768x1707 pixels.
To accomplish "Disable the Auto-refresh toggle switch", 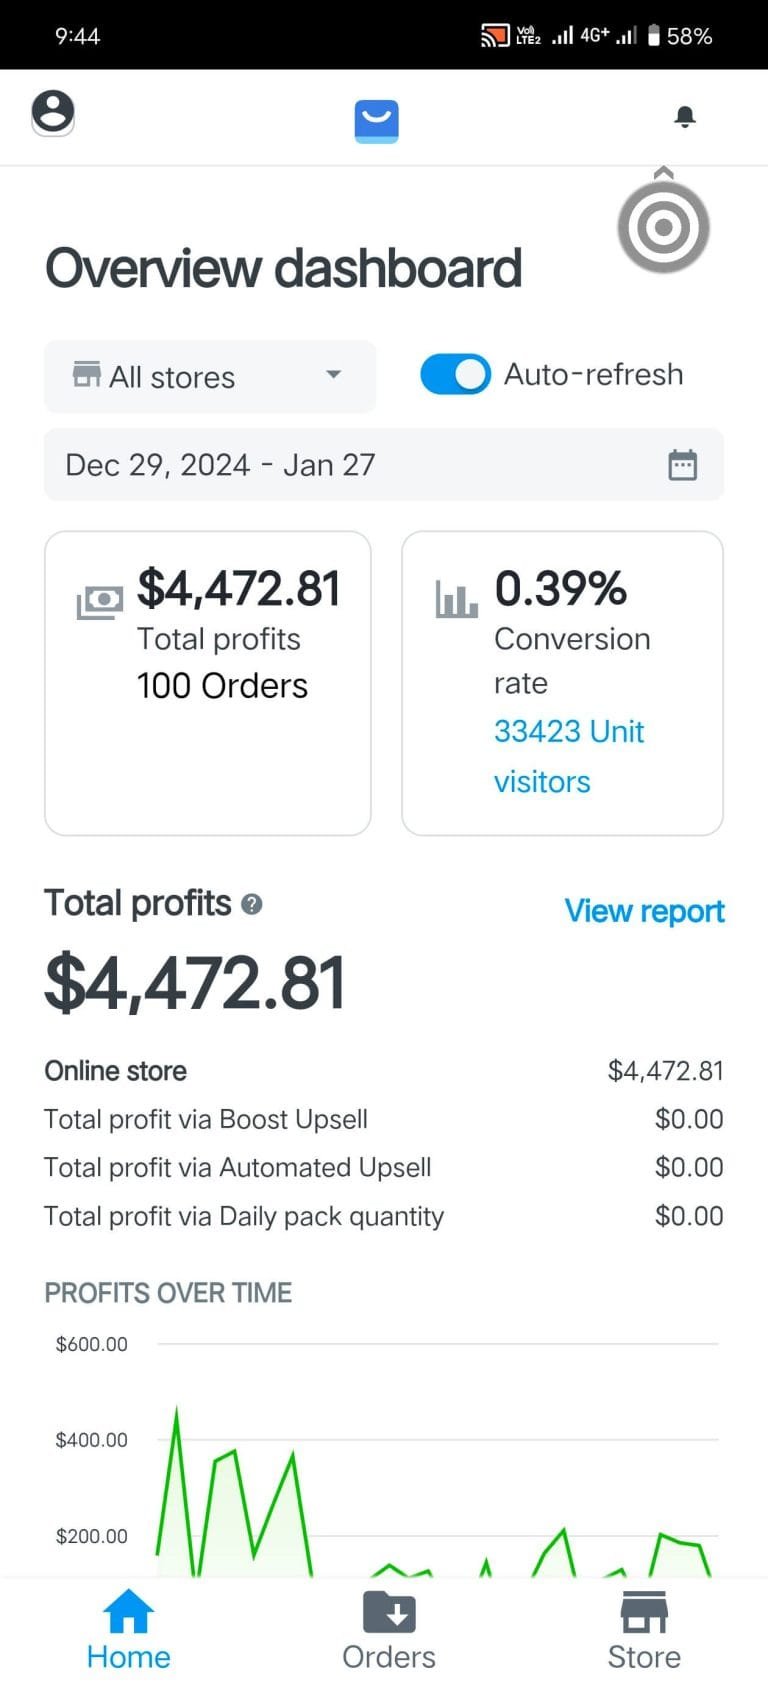I will click(x=455, y=375).
